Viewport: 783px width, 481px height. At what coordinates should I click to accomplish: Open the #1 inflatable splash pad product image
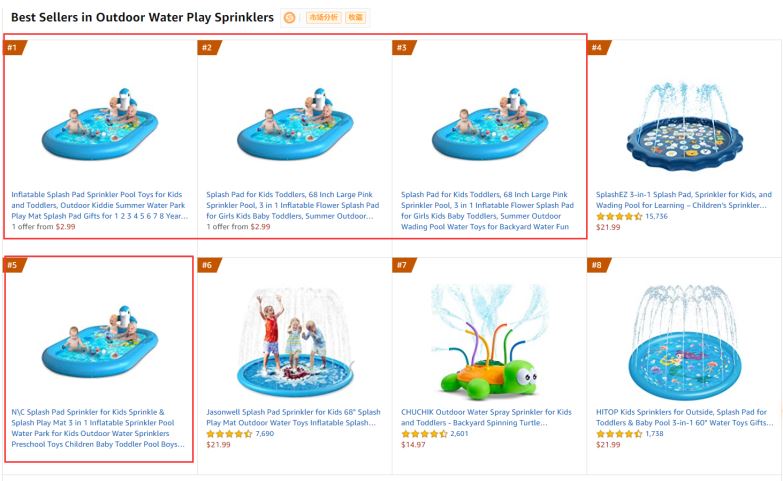click(100, 124)
